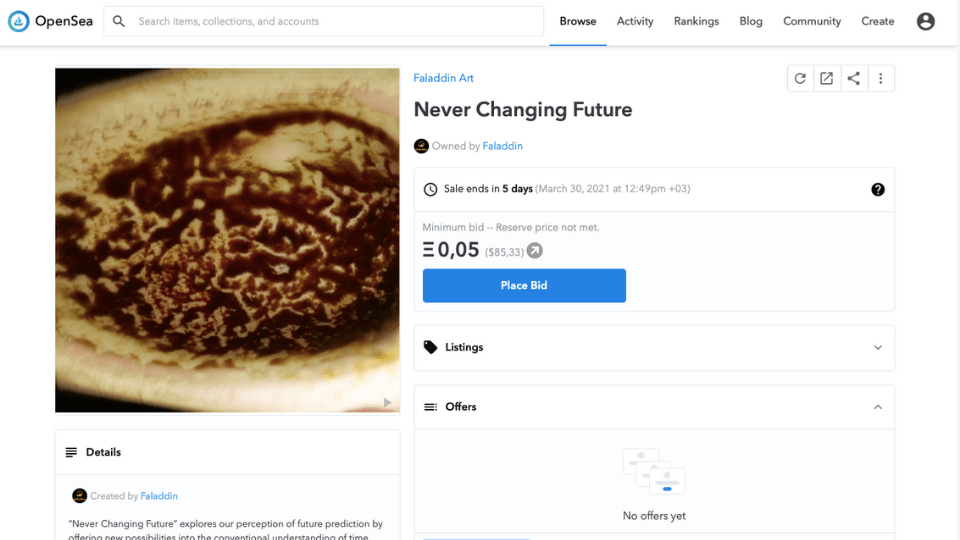The image size is (960, 540).
Task: Open item in new window icon
Action: (x=827, y=78)
